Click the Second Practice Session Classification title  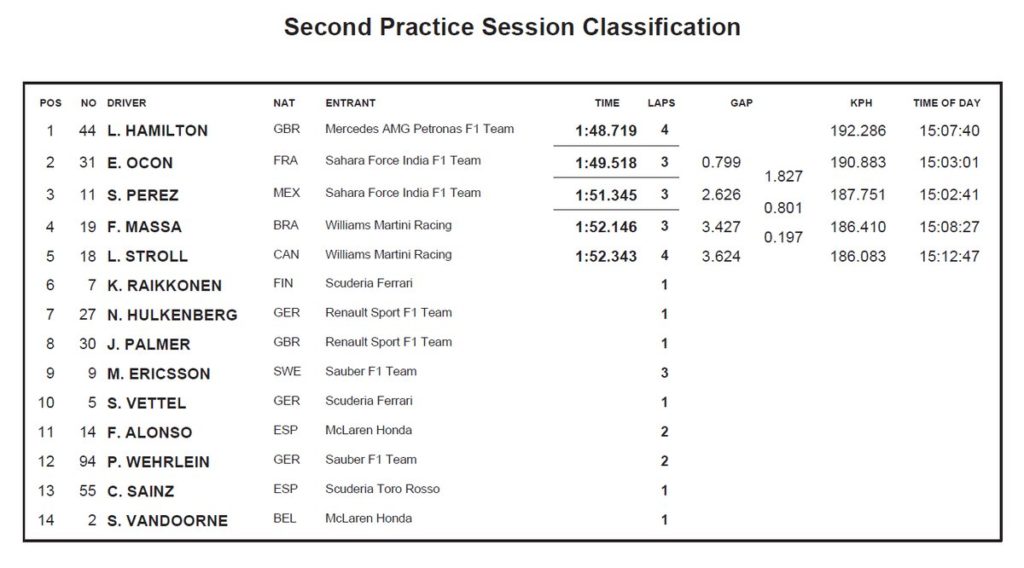click(512, 27)
